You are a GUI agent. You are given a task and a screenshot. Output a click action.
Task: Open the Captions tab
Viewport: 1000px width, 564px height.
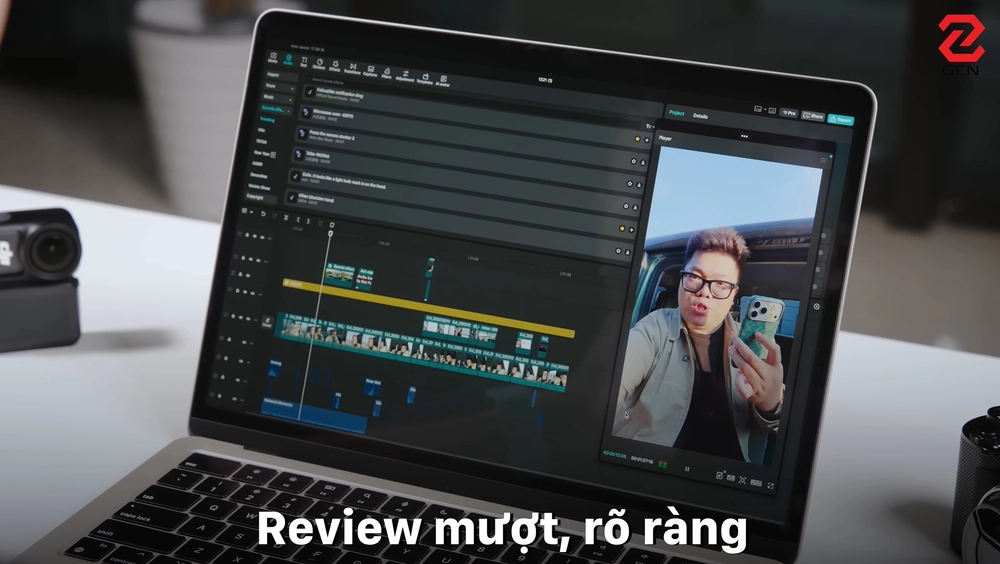(x=371, y=71)
